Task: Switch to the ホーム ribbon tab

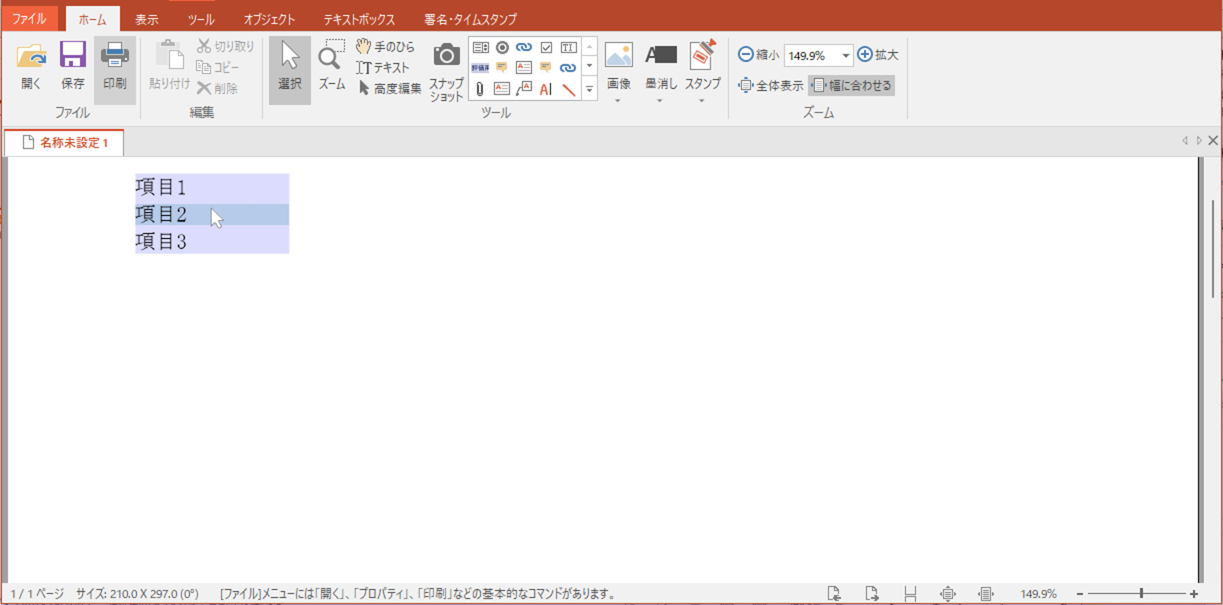Action: (x=92, y=19)
